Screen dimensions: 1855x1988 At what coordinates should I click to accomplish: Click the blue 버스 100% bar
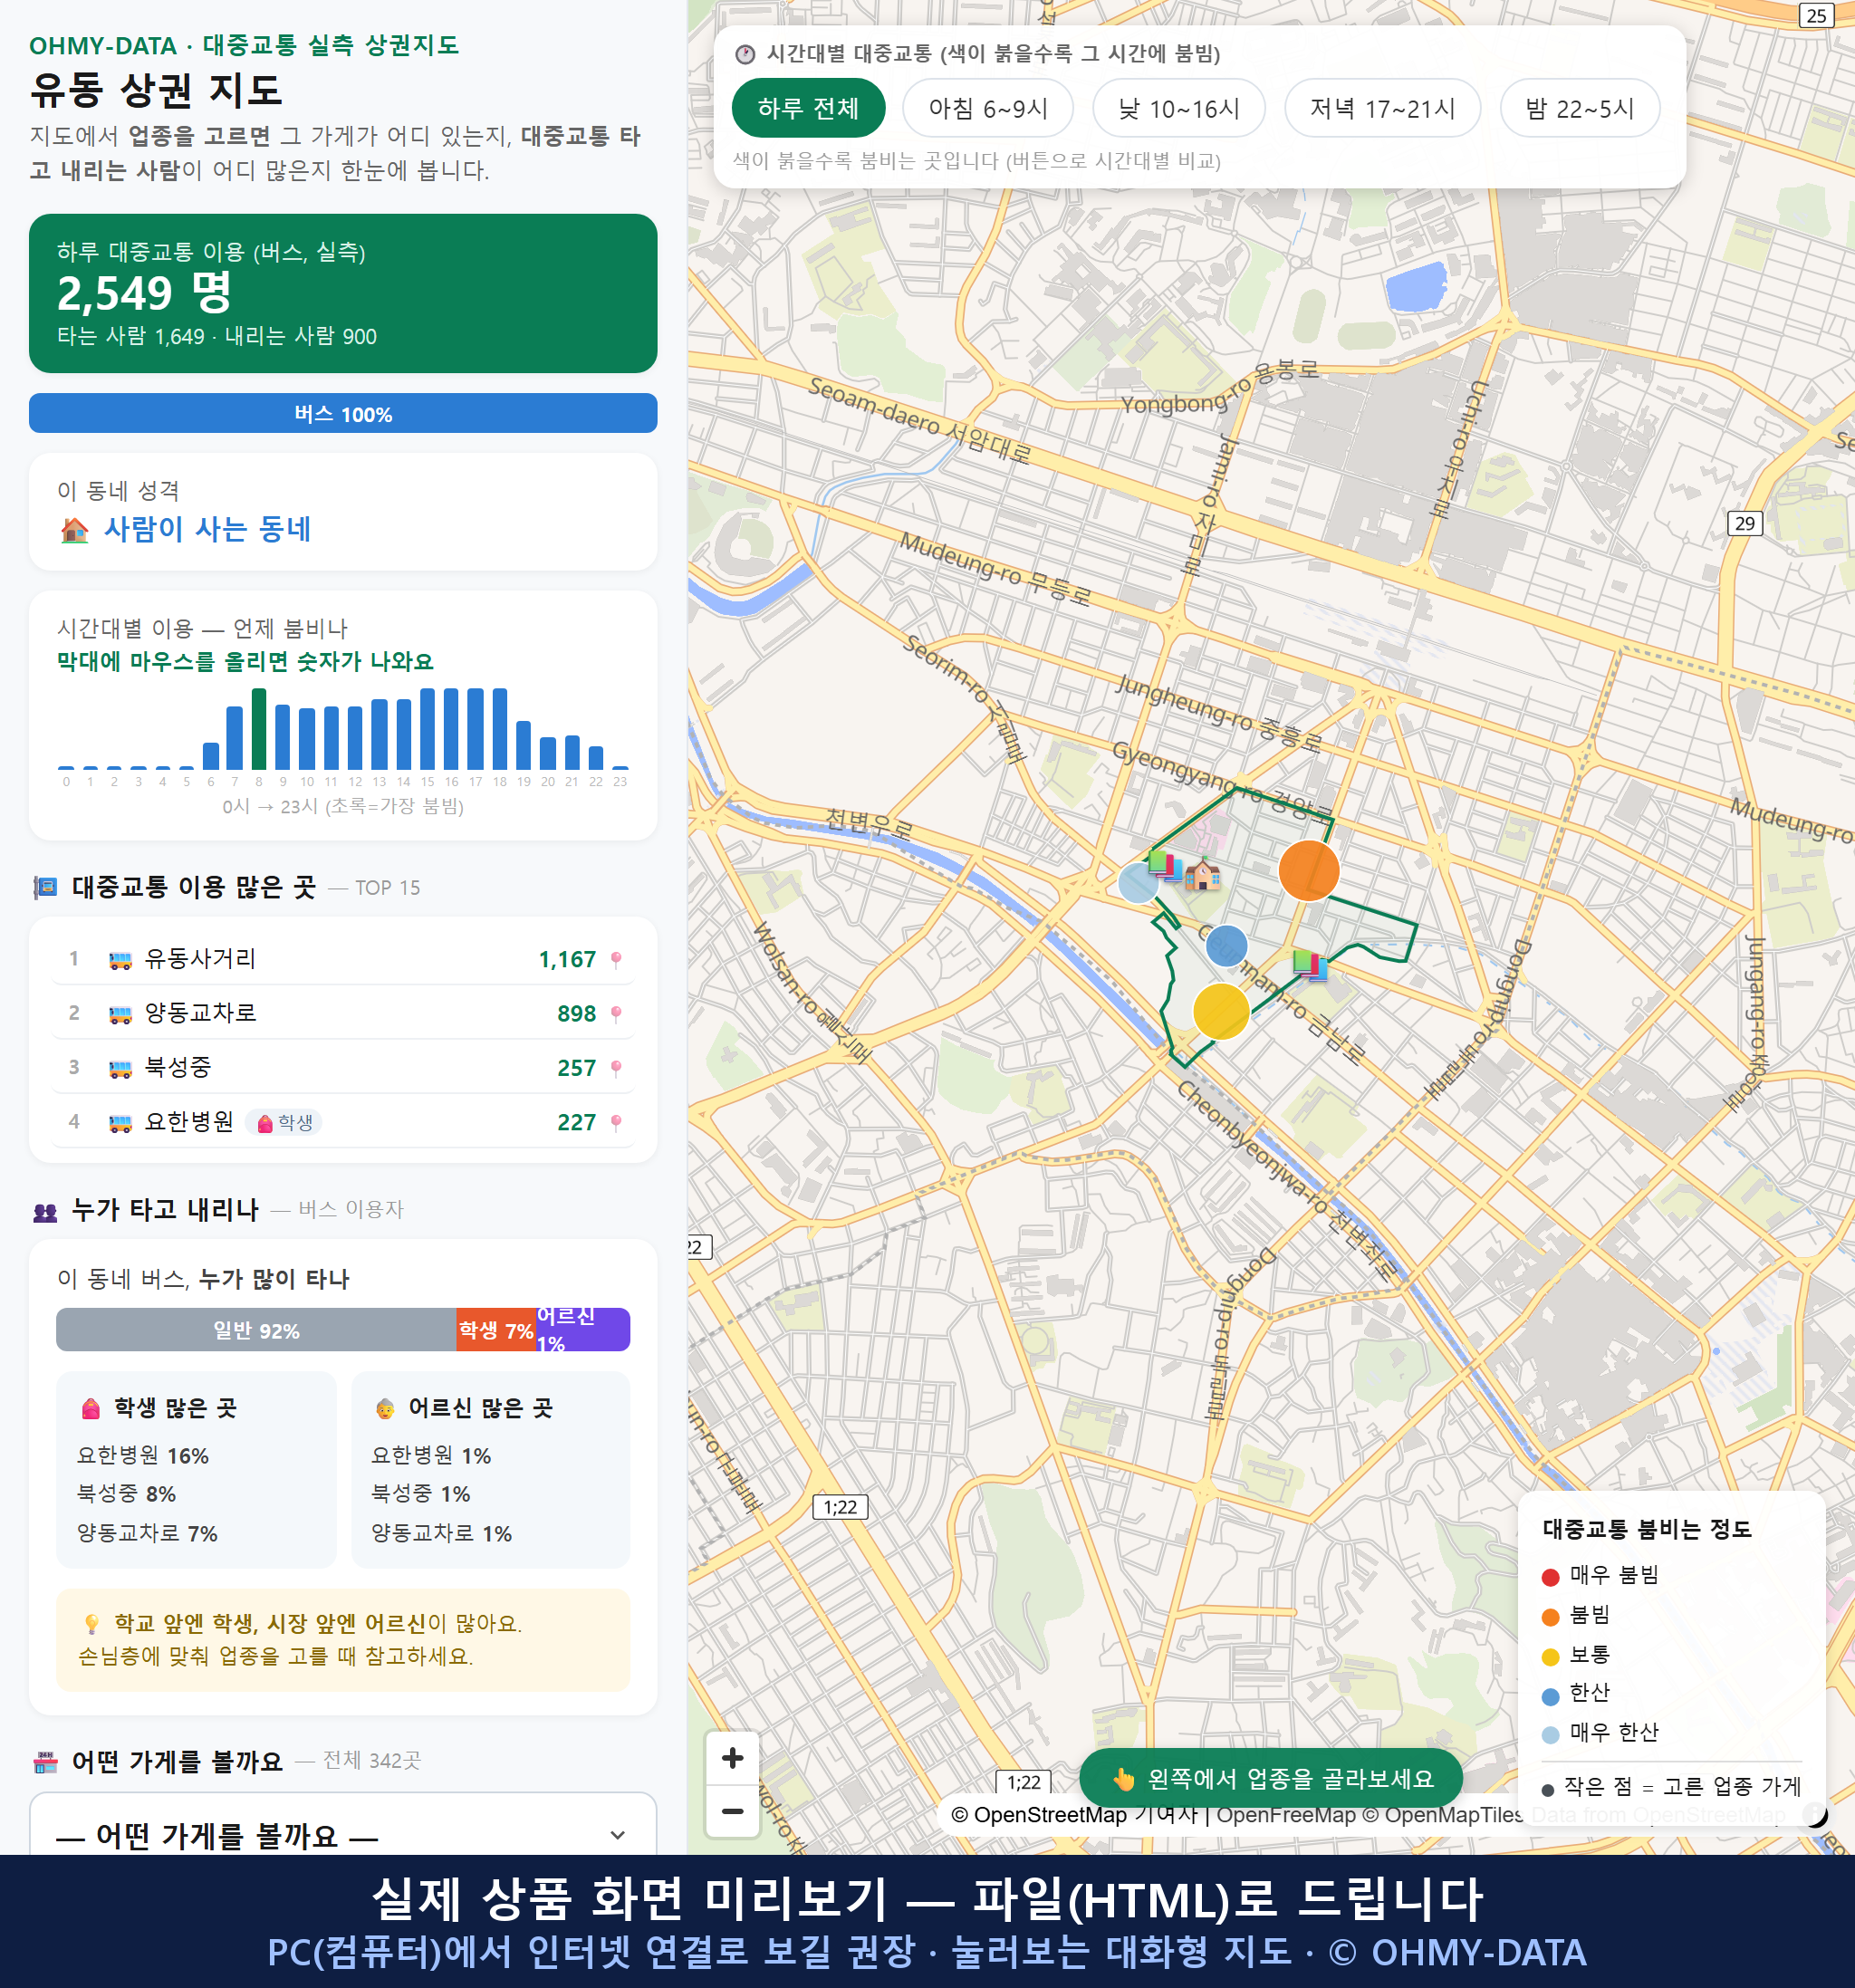pyautogui.click(x=343, y=413)
